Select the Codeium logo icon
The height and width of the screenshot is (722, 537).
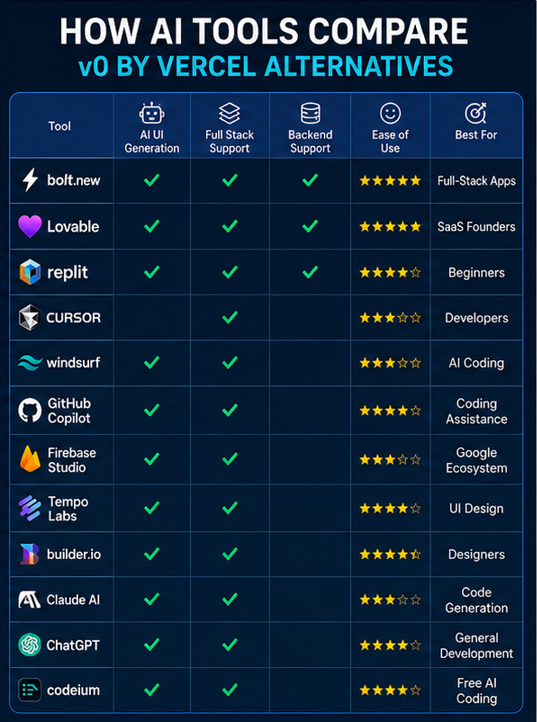click(30, 690)
